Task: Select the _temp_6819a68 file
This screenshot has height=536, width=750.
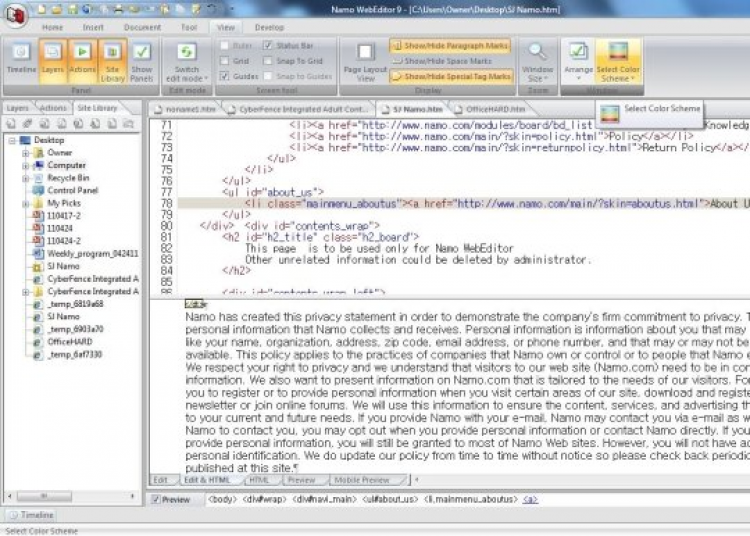Action: tap(75, 304)
